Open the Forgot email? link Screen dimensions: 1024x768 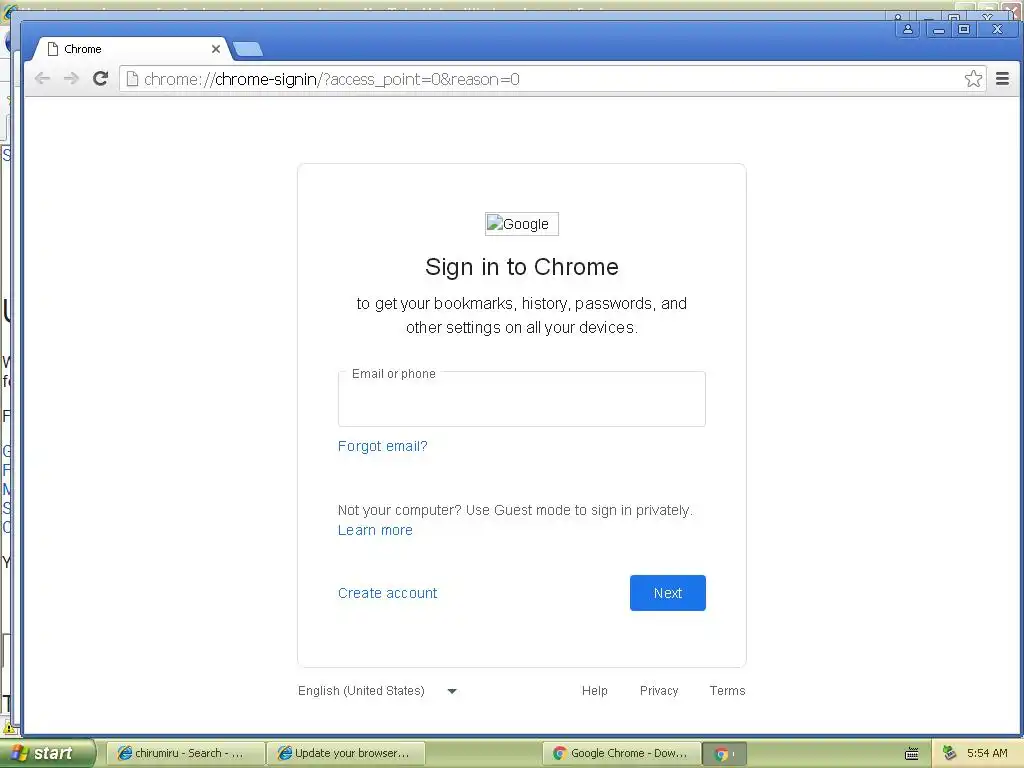coord(383,446)
